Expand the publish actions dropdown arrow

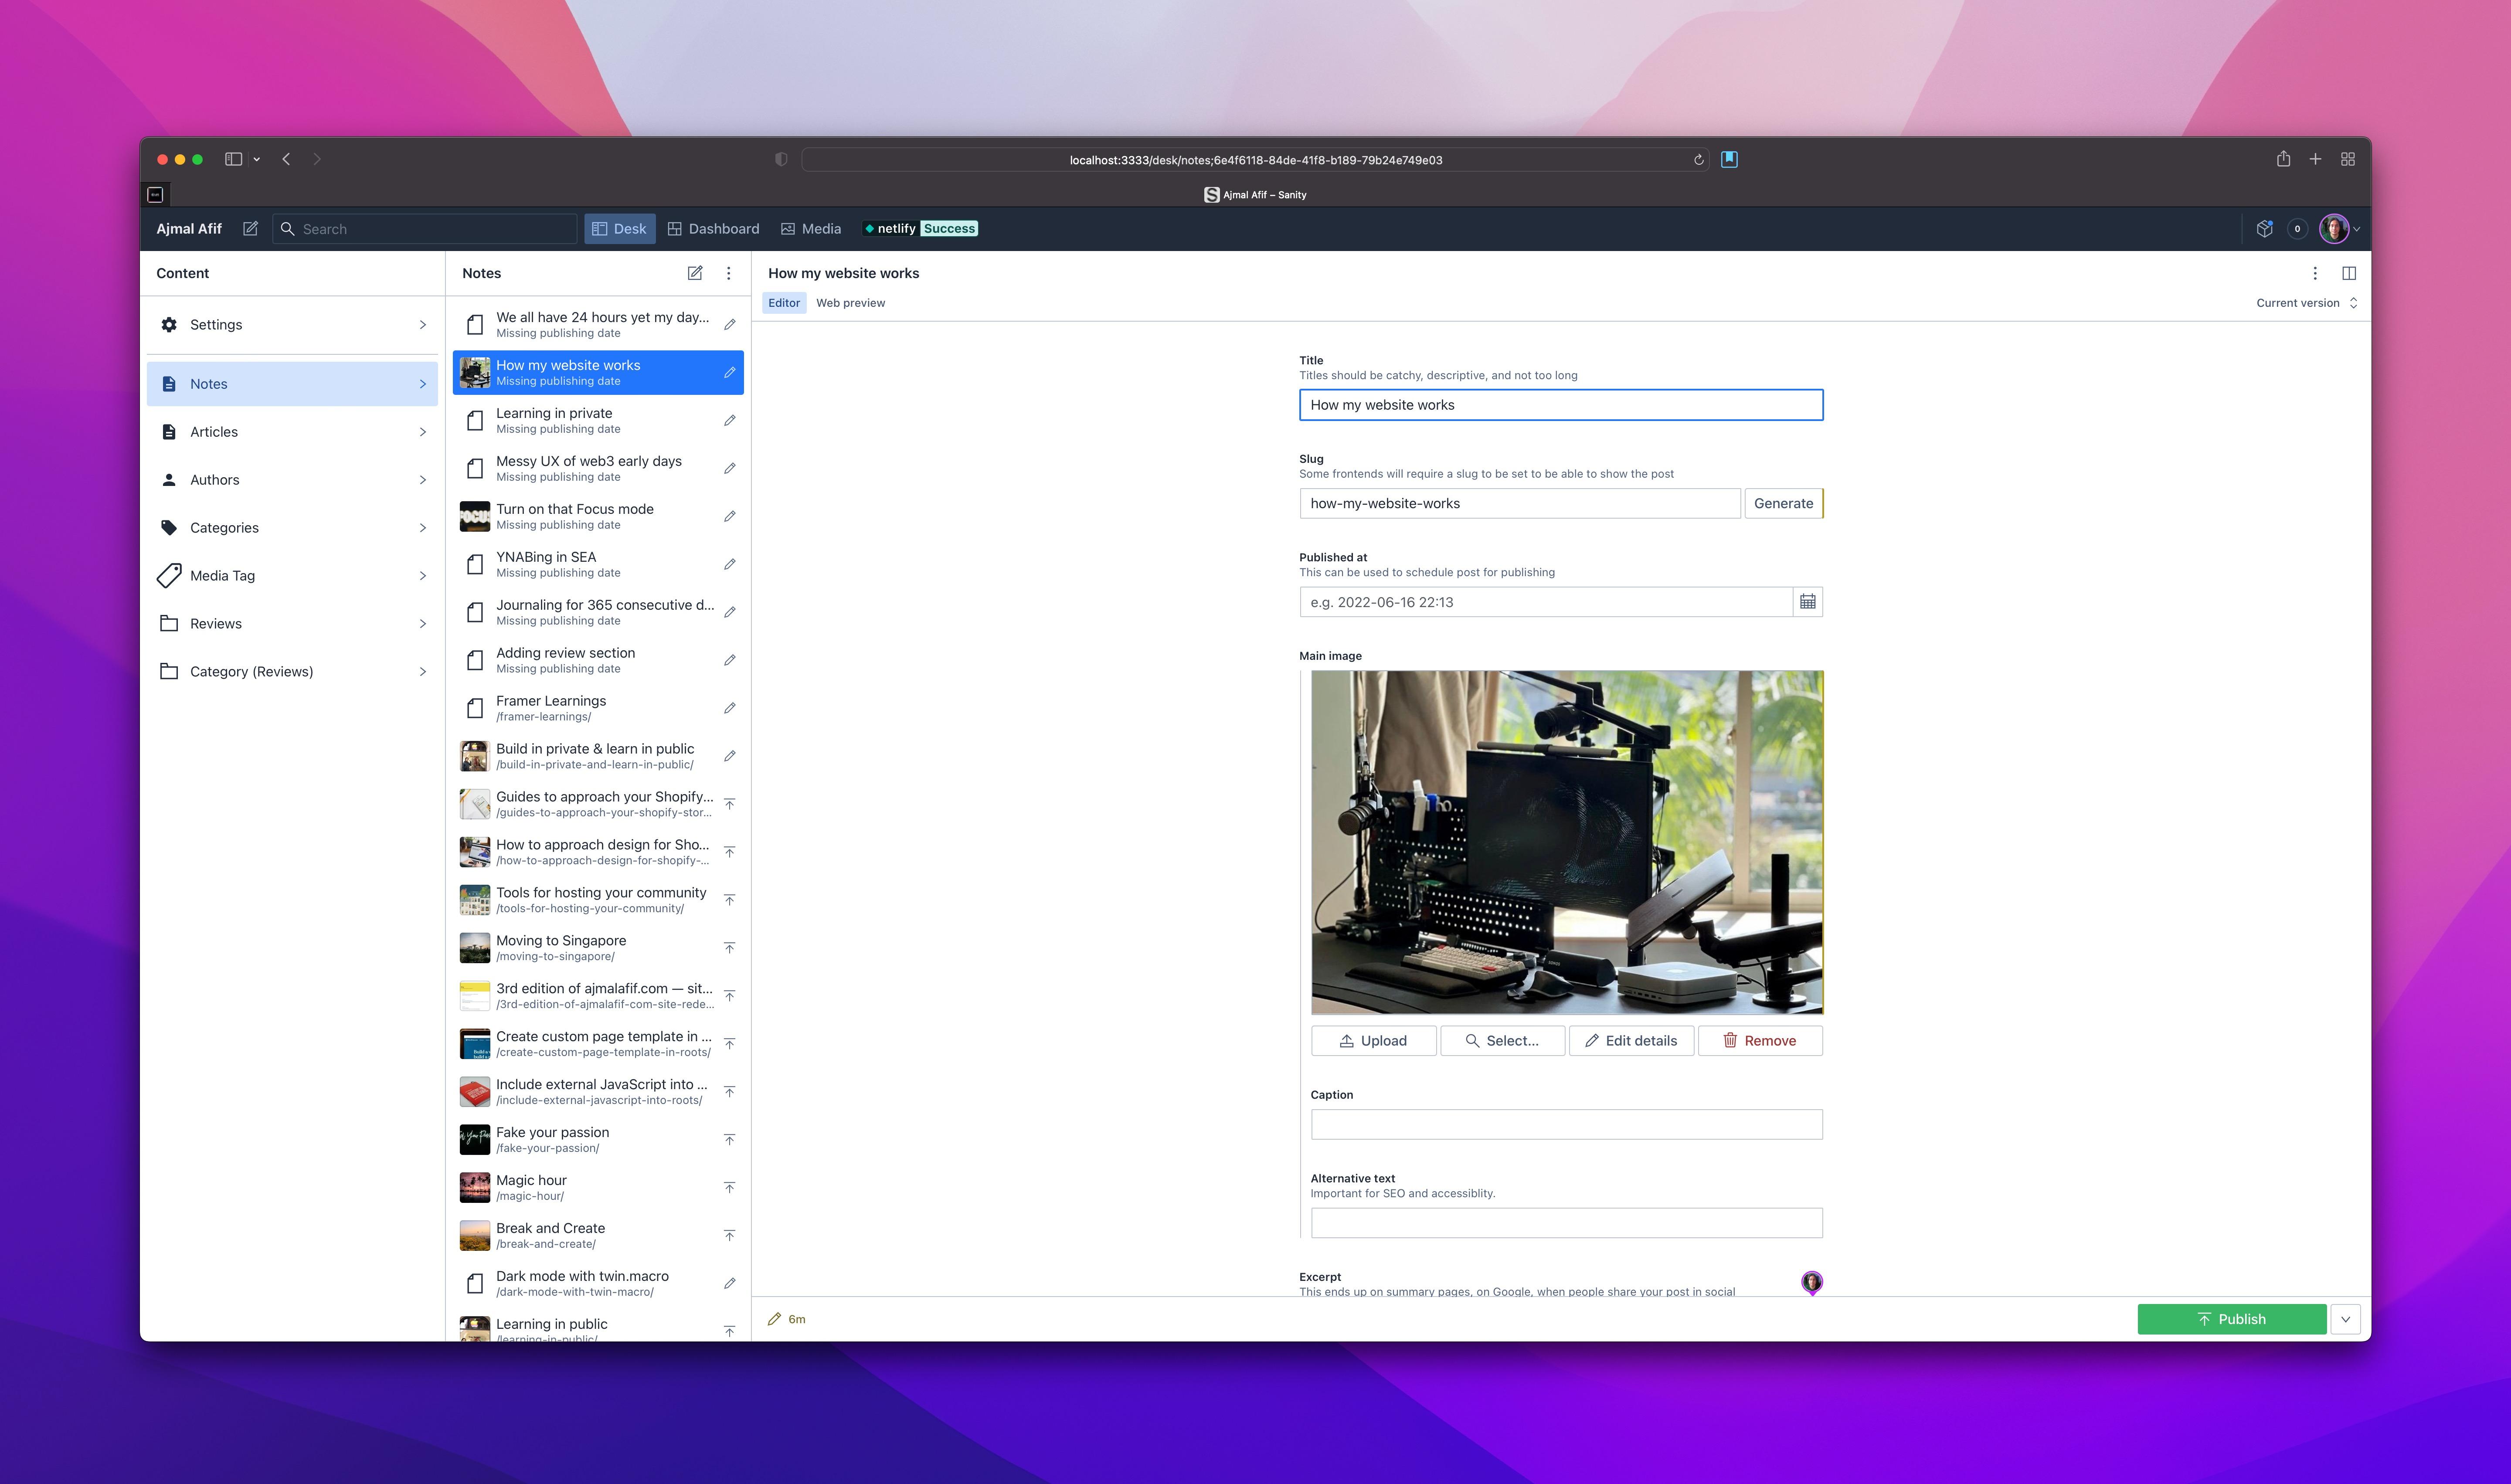click(2345, 1319)
